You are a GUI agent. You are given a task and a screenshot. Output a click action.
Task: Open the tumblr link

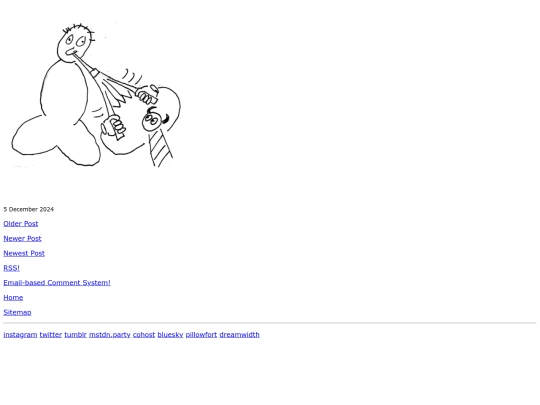click(75, 335)
